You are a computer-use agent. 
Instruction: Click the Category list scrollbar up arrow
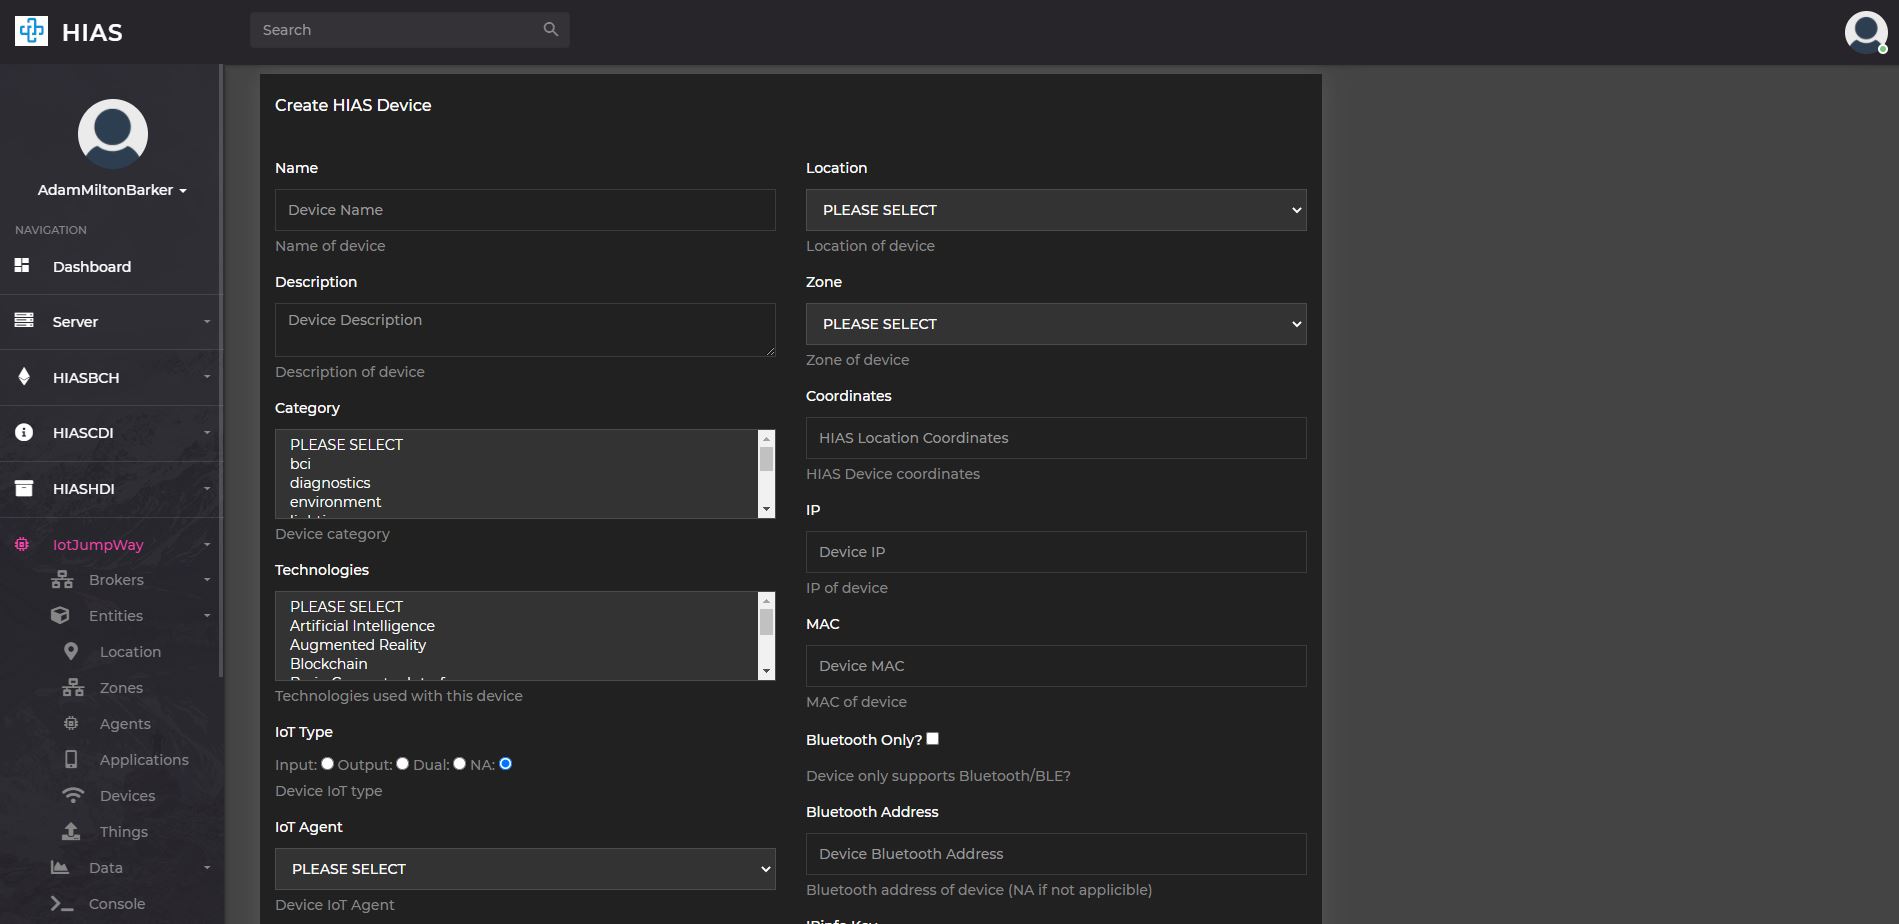[x=767, y=438]
